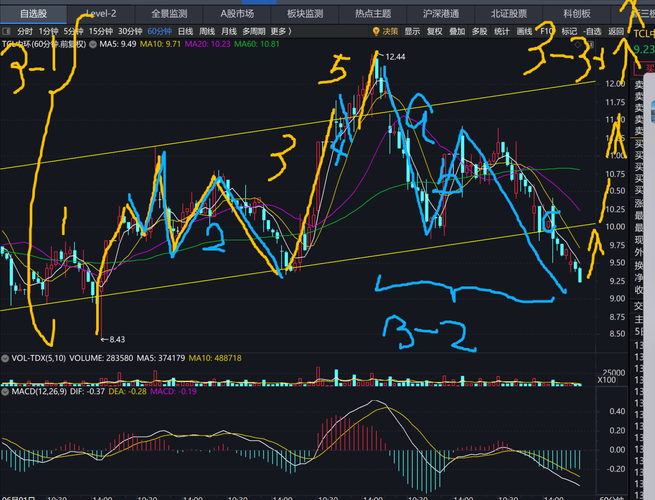Activate the 画线 drawing tool
The height and width of the screenshot is (500, 655).
[x=524, y=31]
